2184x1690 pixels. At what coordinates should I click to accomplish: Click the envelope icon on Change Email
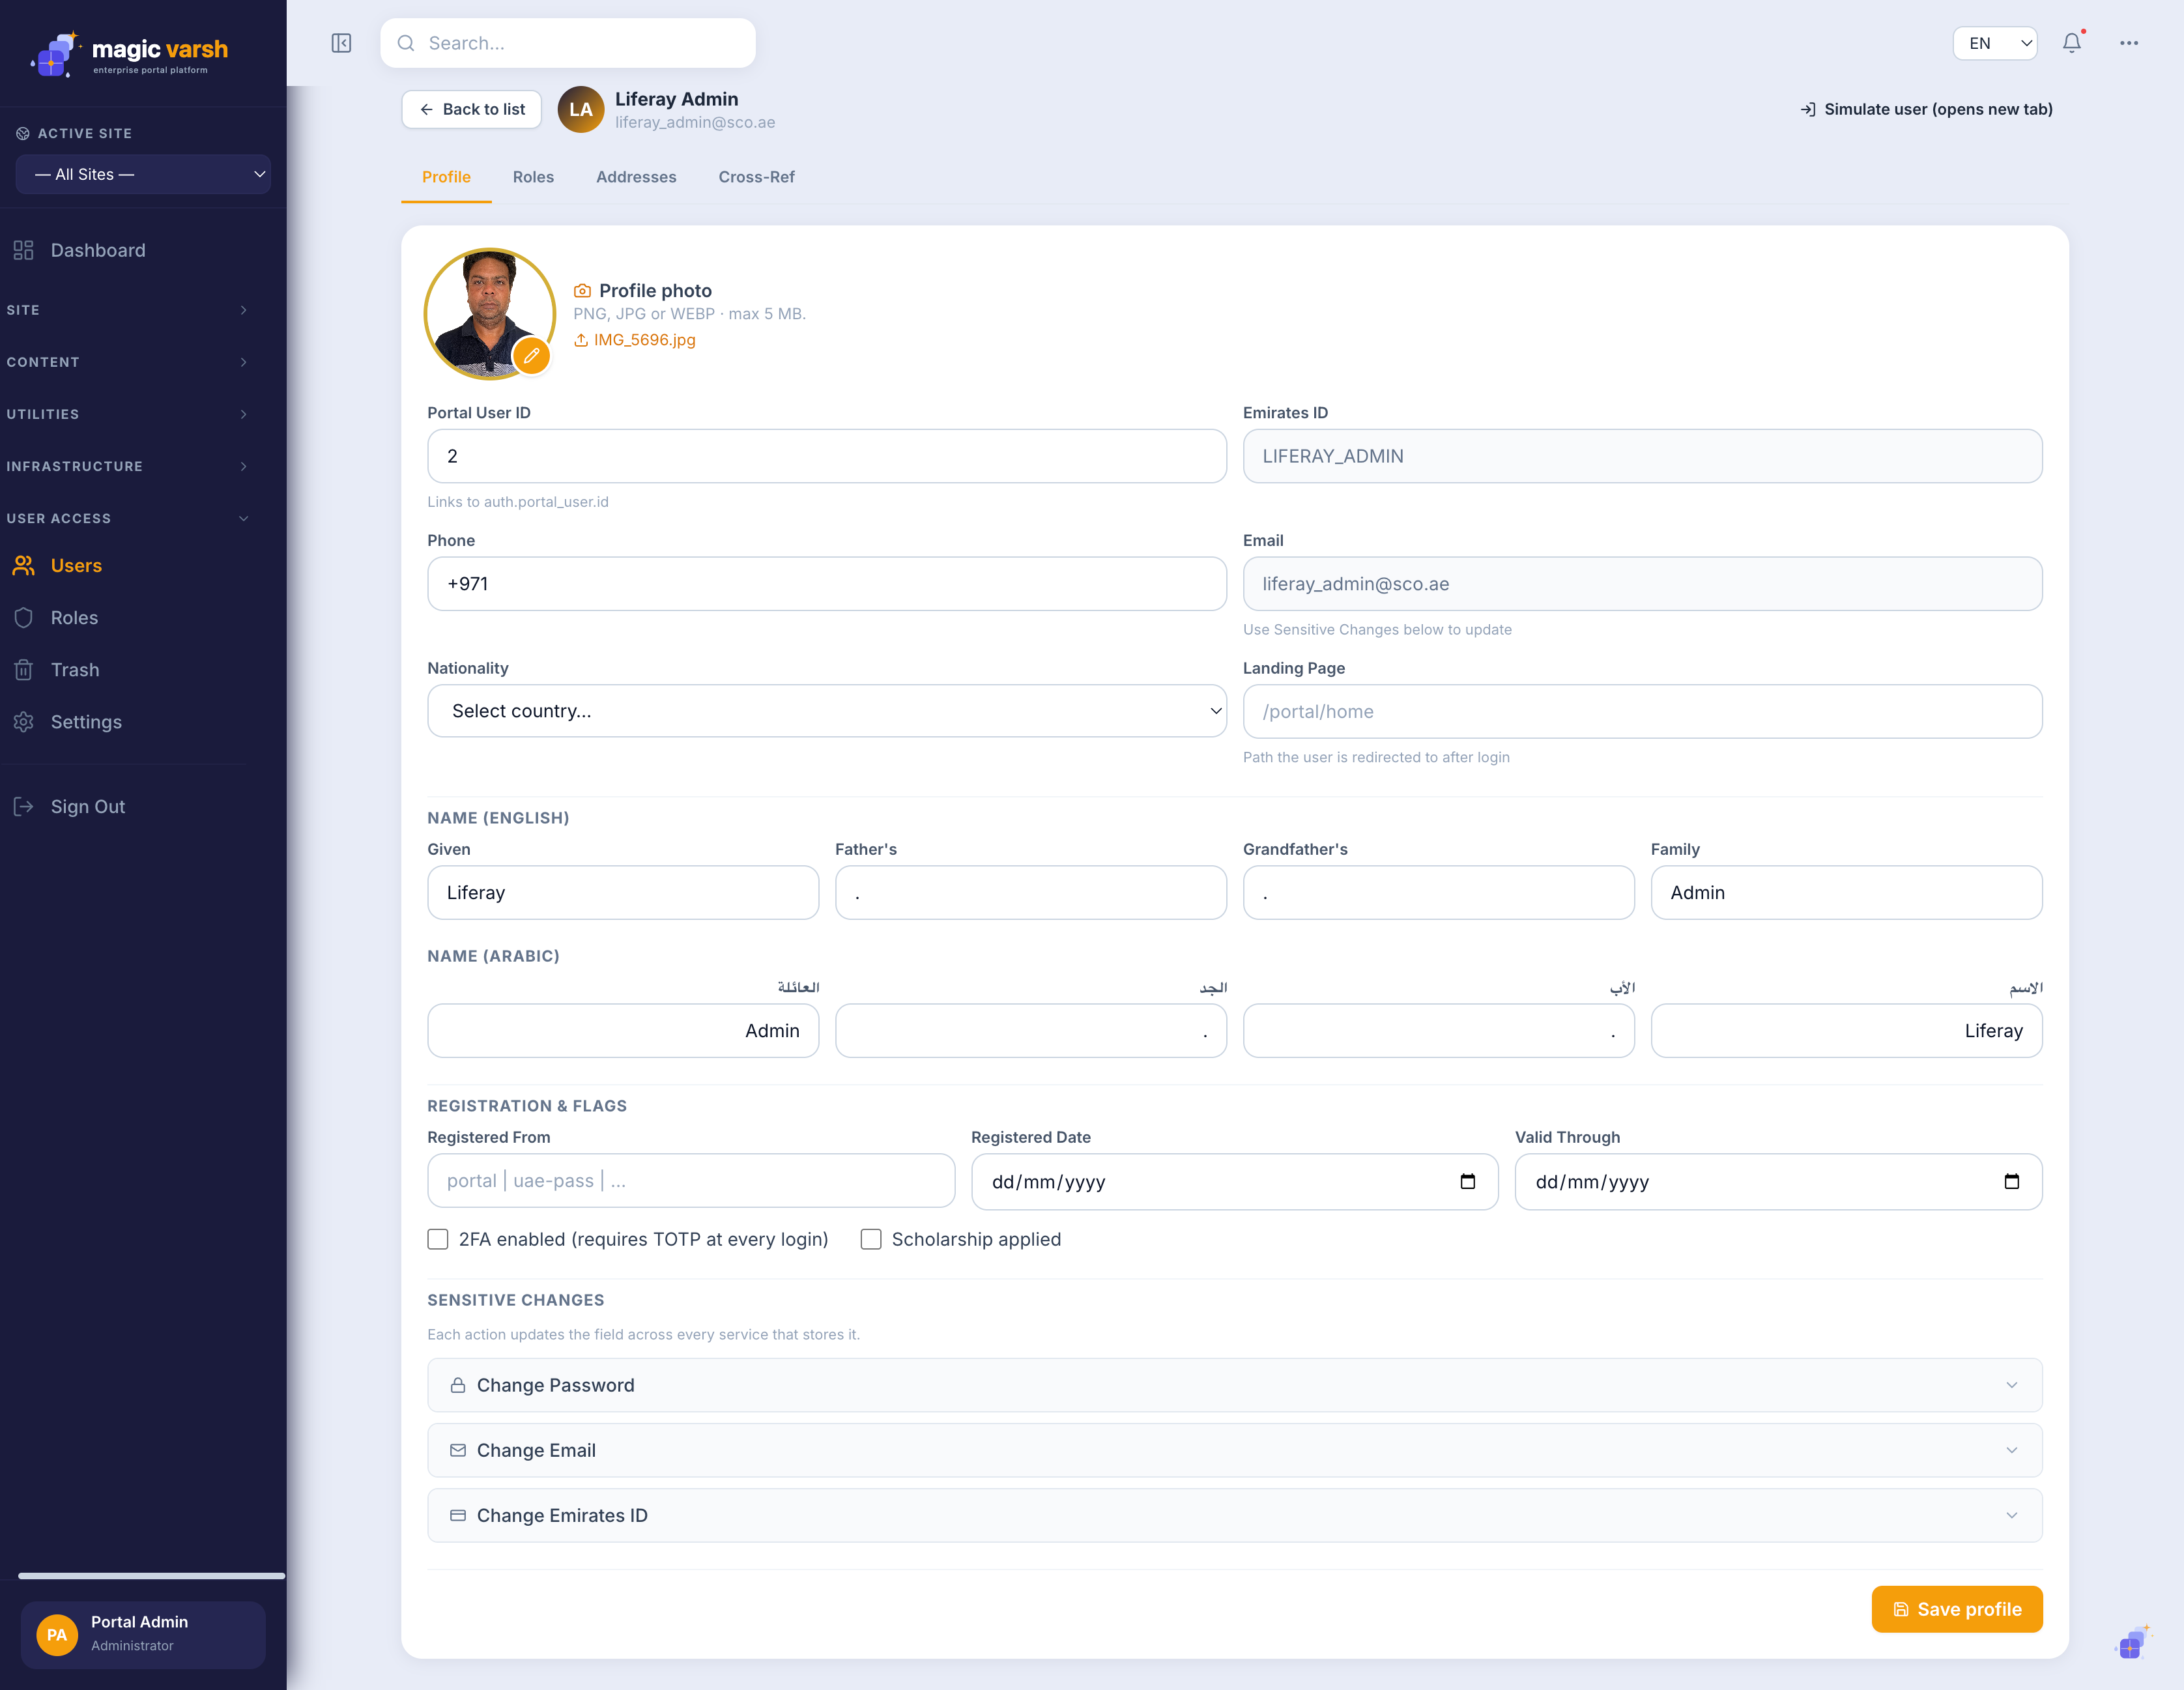(458, 1450)
